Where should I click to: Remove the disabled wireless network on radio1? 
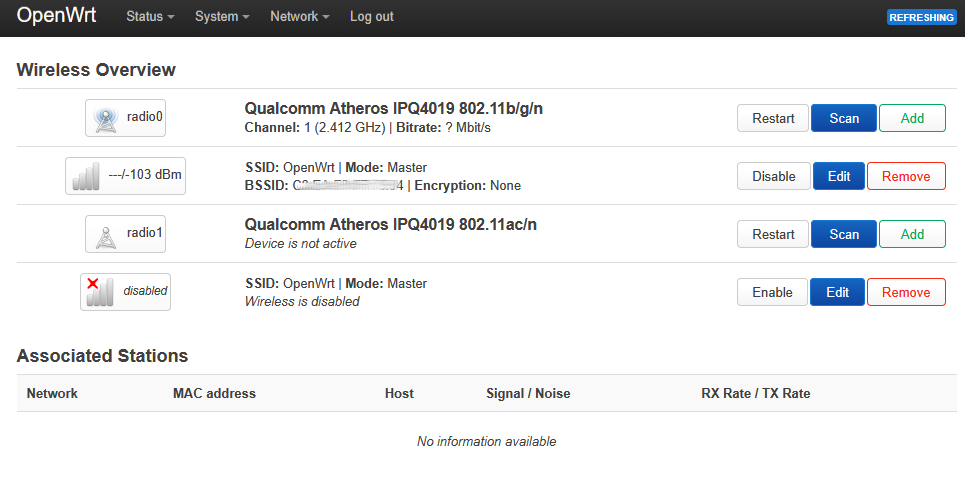click(x=905, y=292)
